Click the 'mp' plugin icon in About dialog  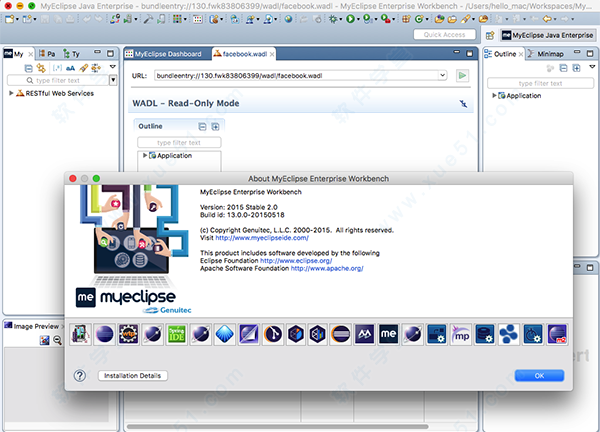(x=461, y=334)
